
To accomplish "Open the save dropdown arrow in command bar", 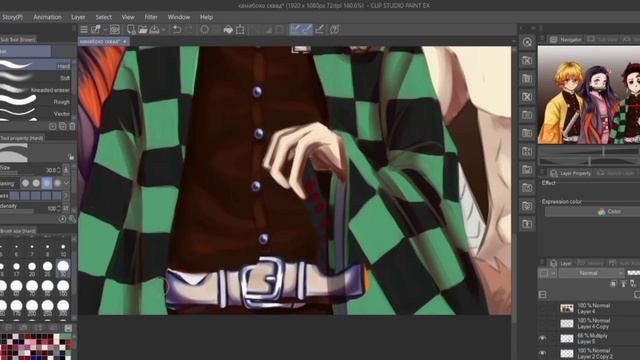I will point(164,30).
